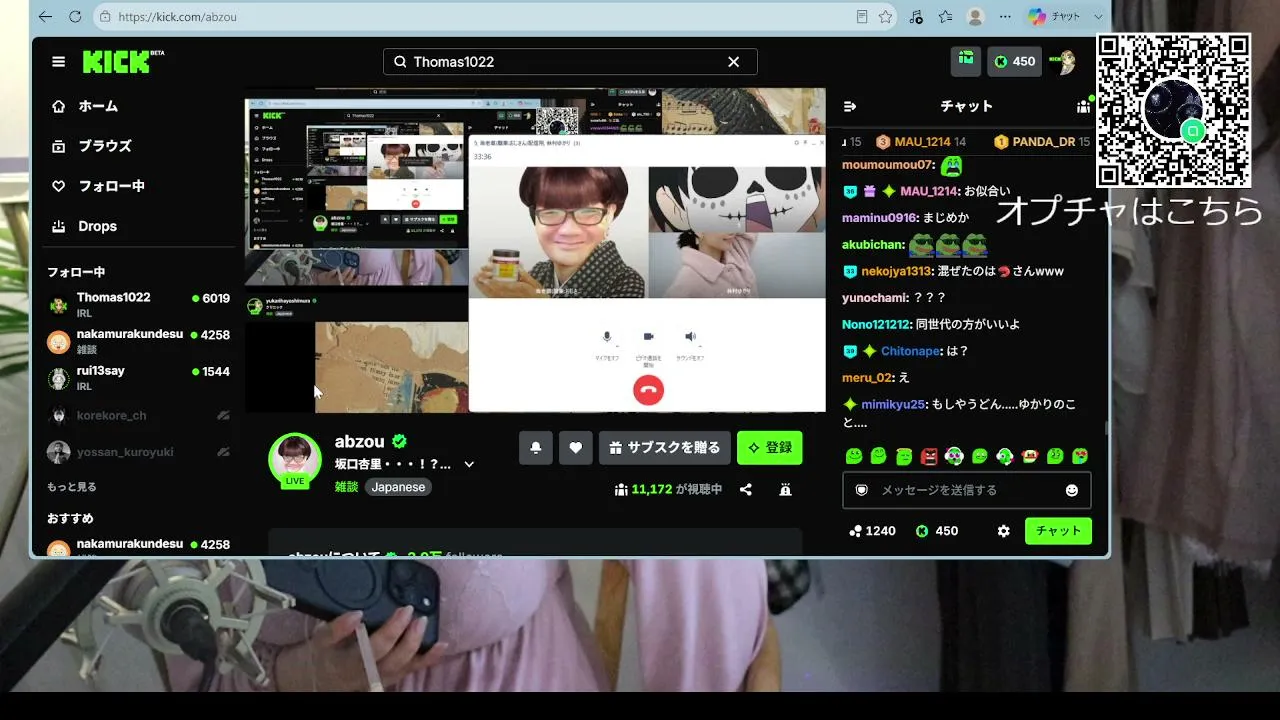Click the browser media music icon
Screen dimensions: 1280x720
coord(916,17)
